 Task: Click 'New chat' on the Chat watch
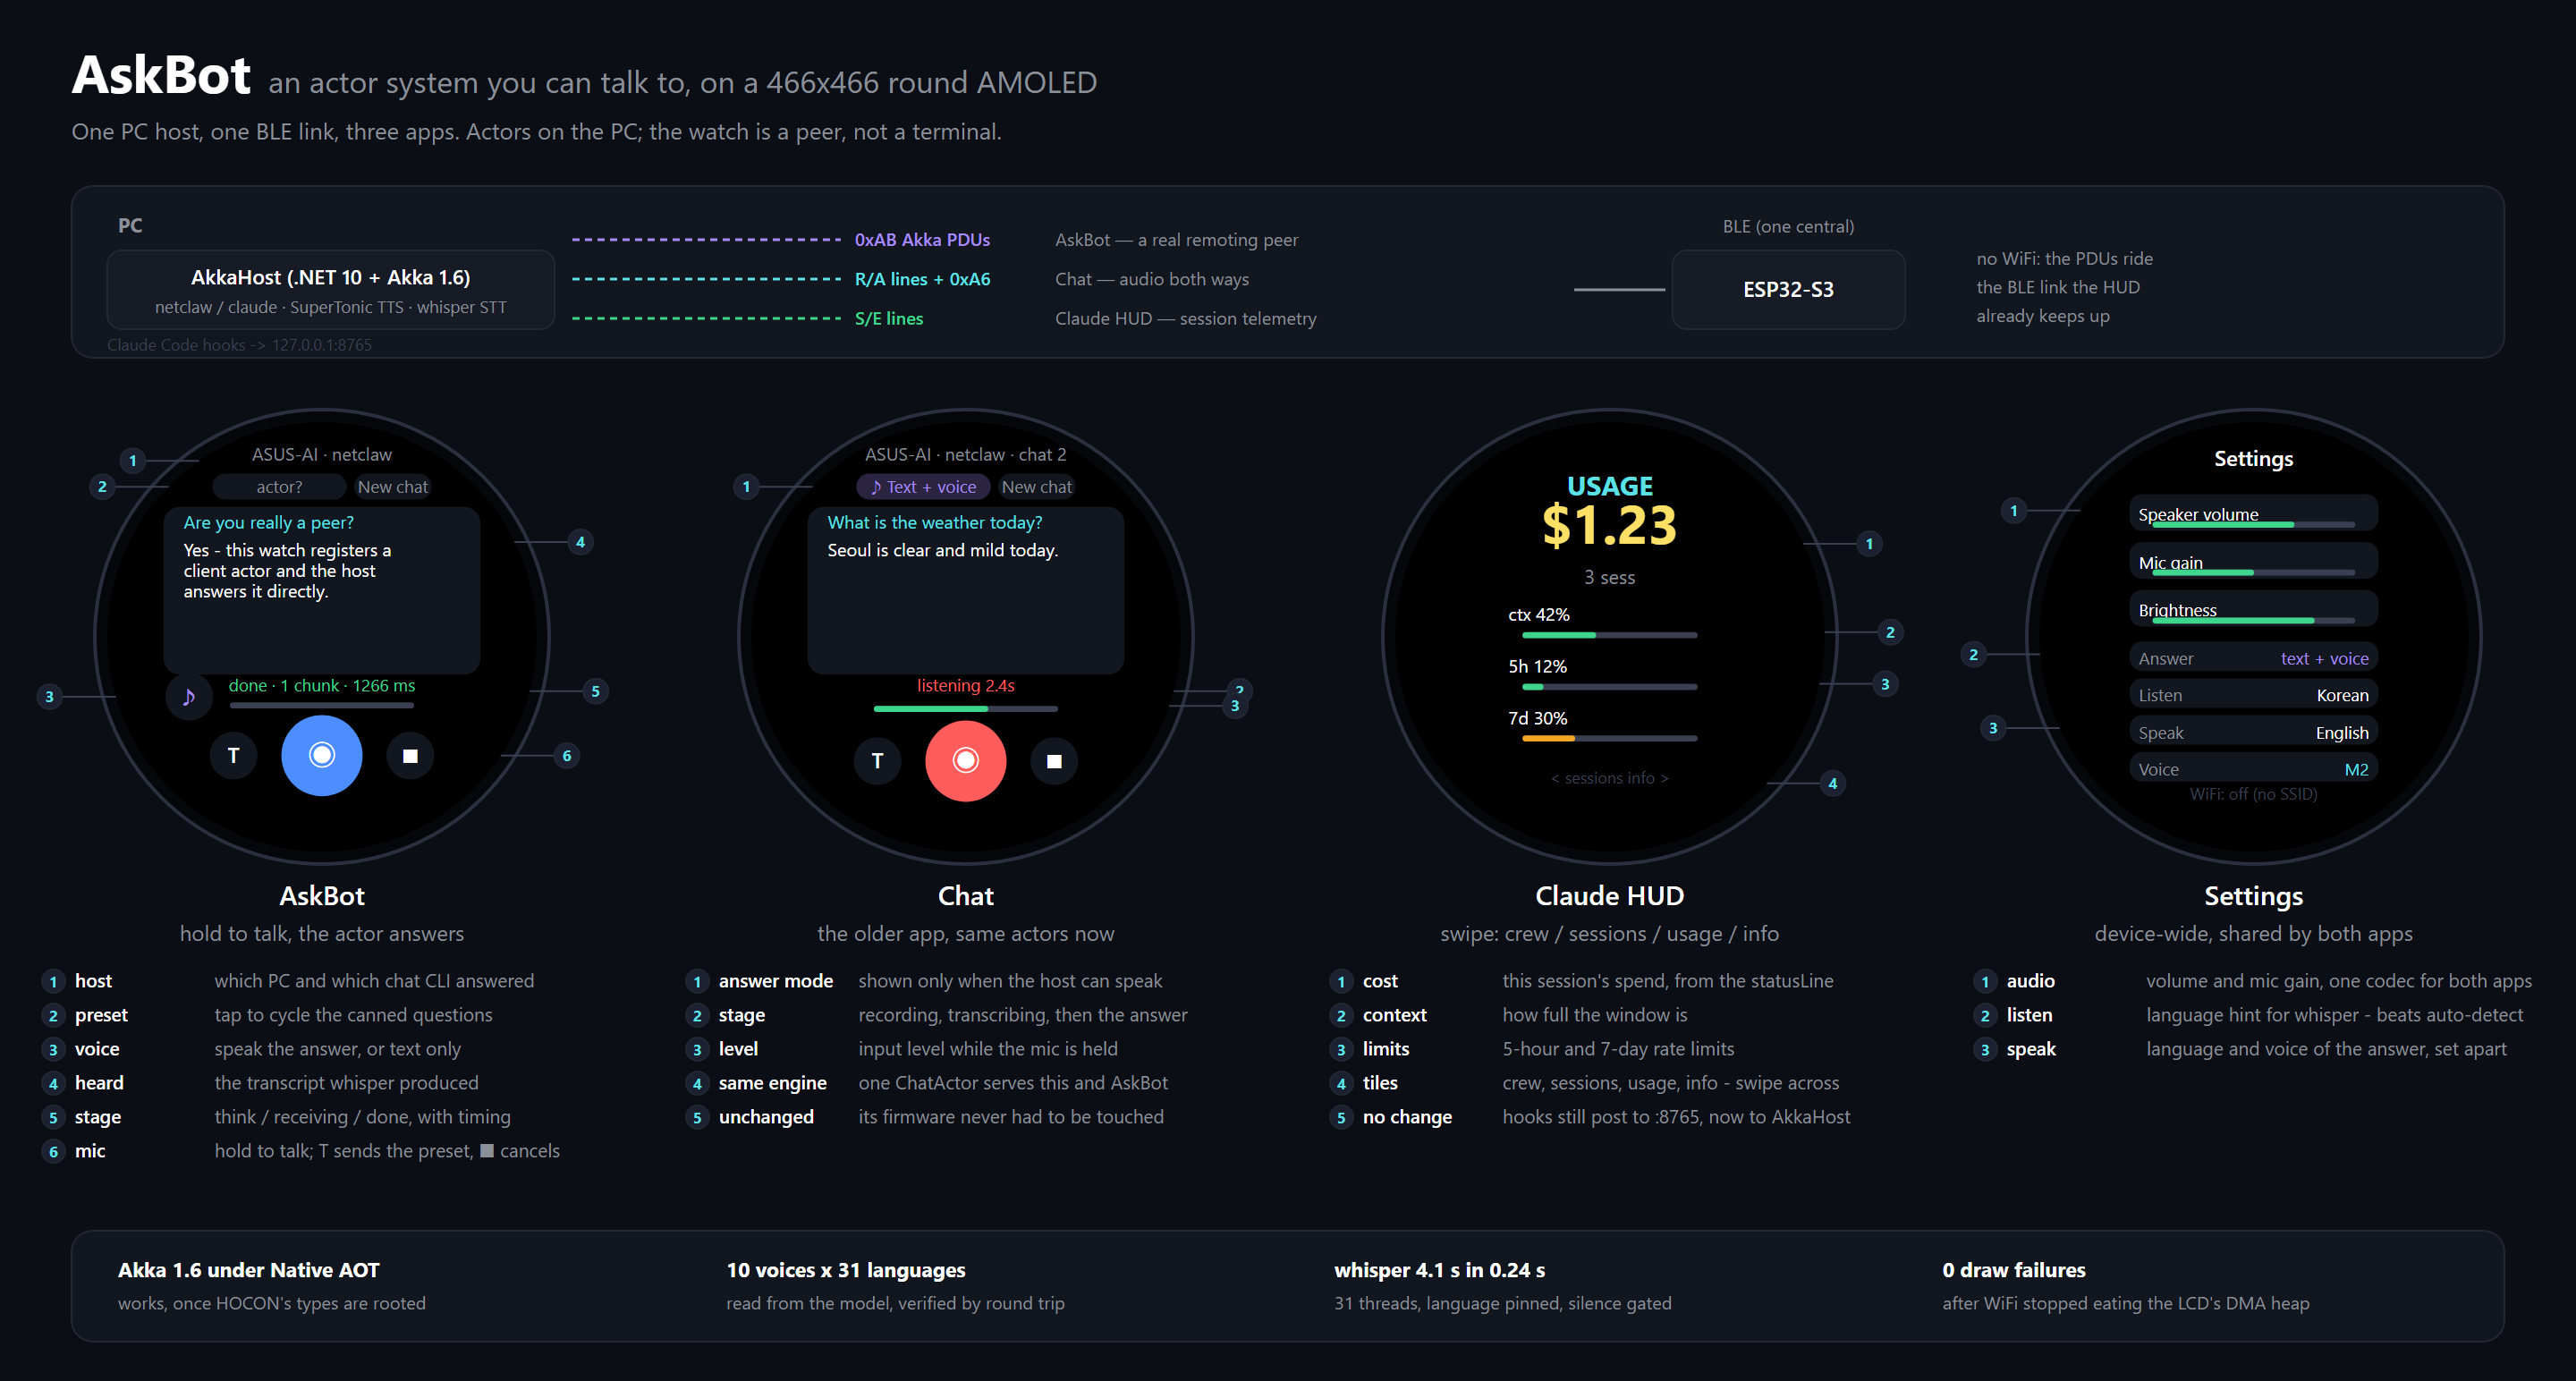pos(1036,487)
